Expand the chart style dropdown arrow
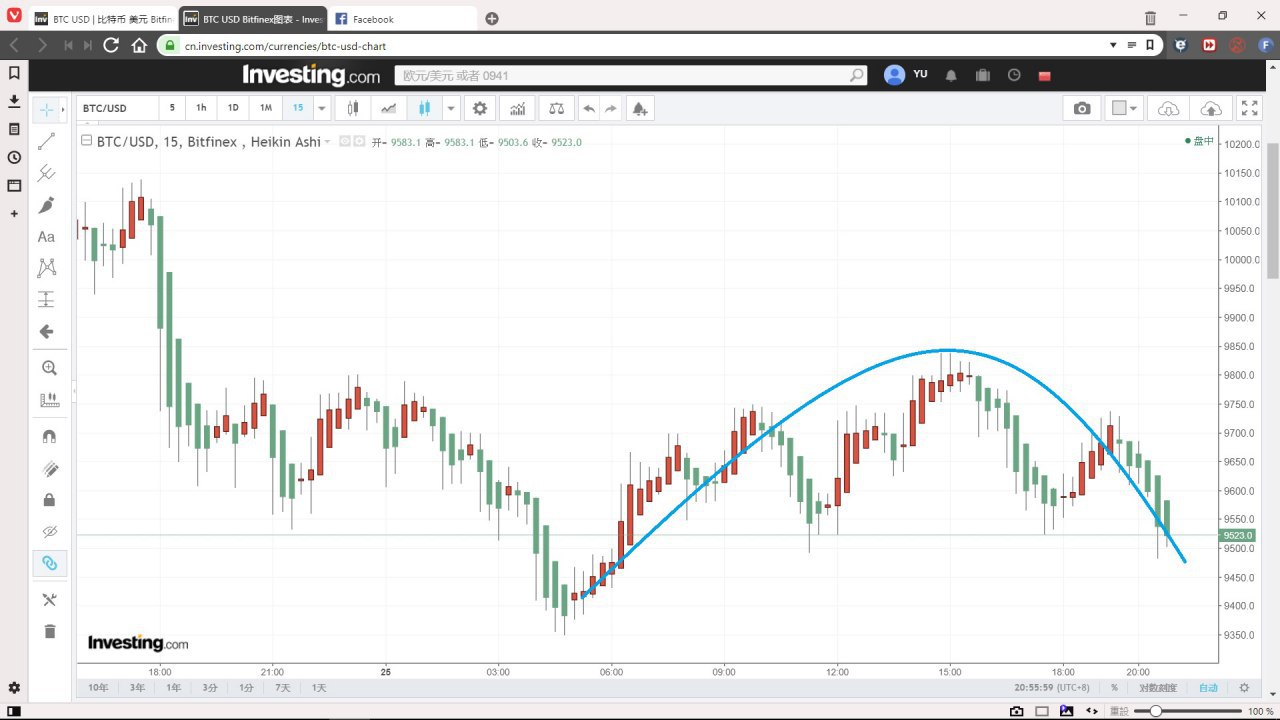This screenshot has height=720, width=1280. click(451, 108)
